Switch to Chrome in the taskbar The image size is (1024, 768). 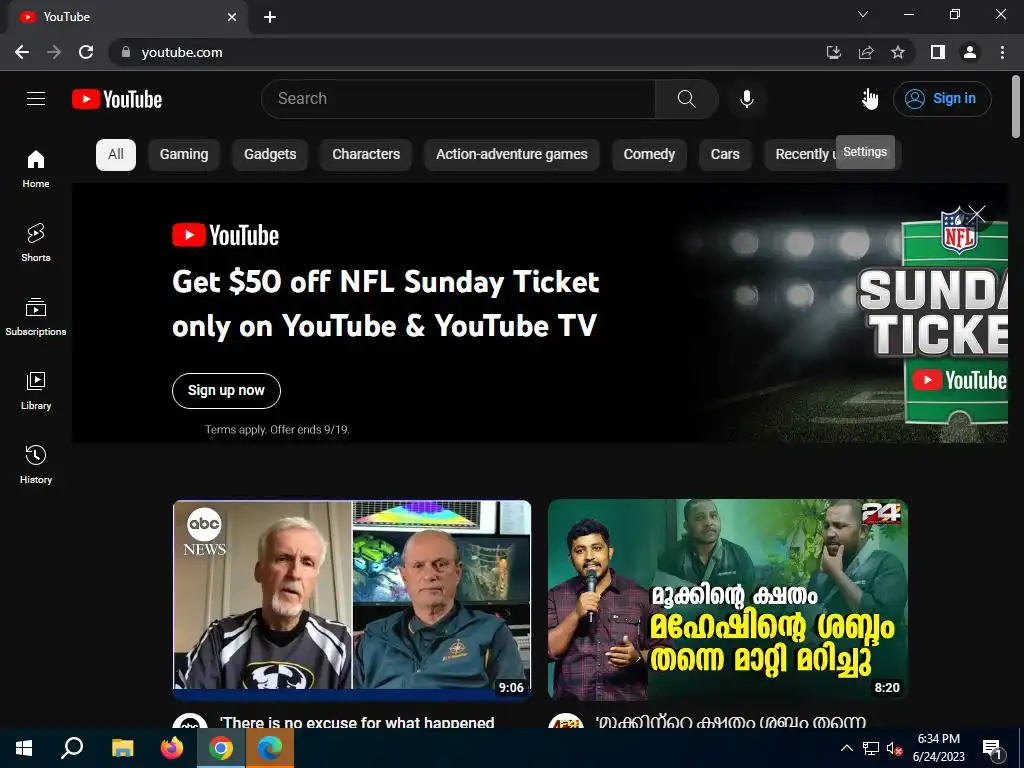click(221, 748)
